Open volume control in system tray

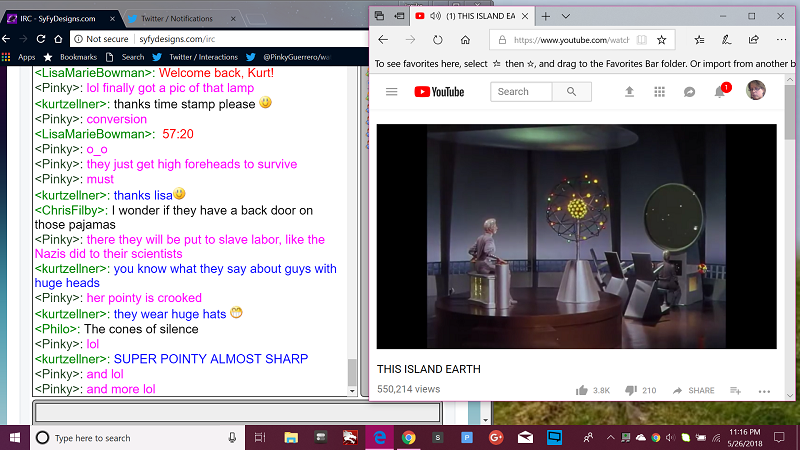click(670, 438)
